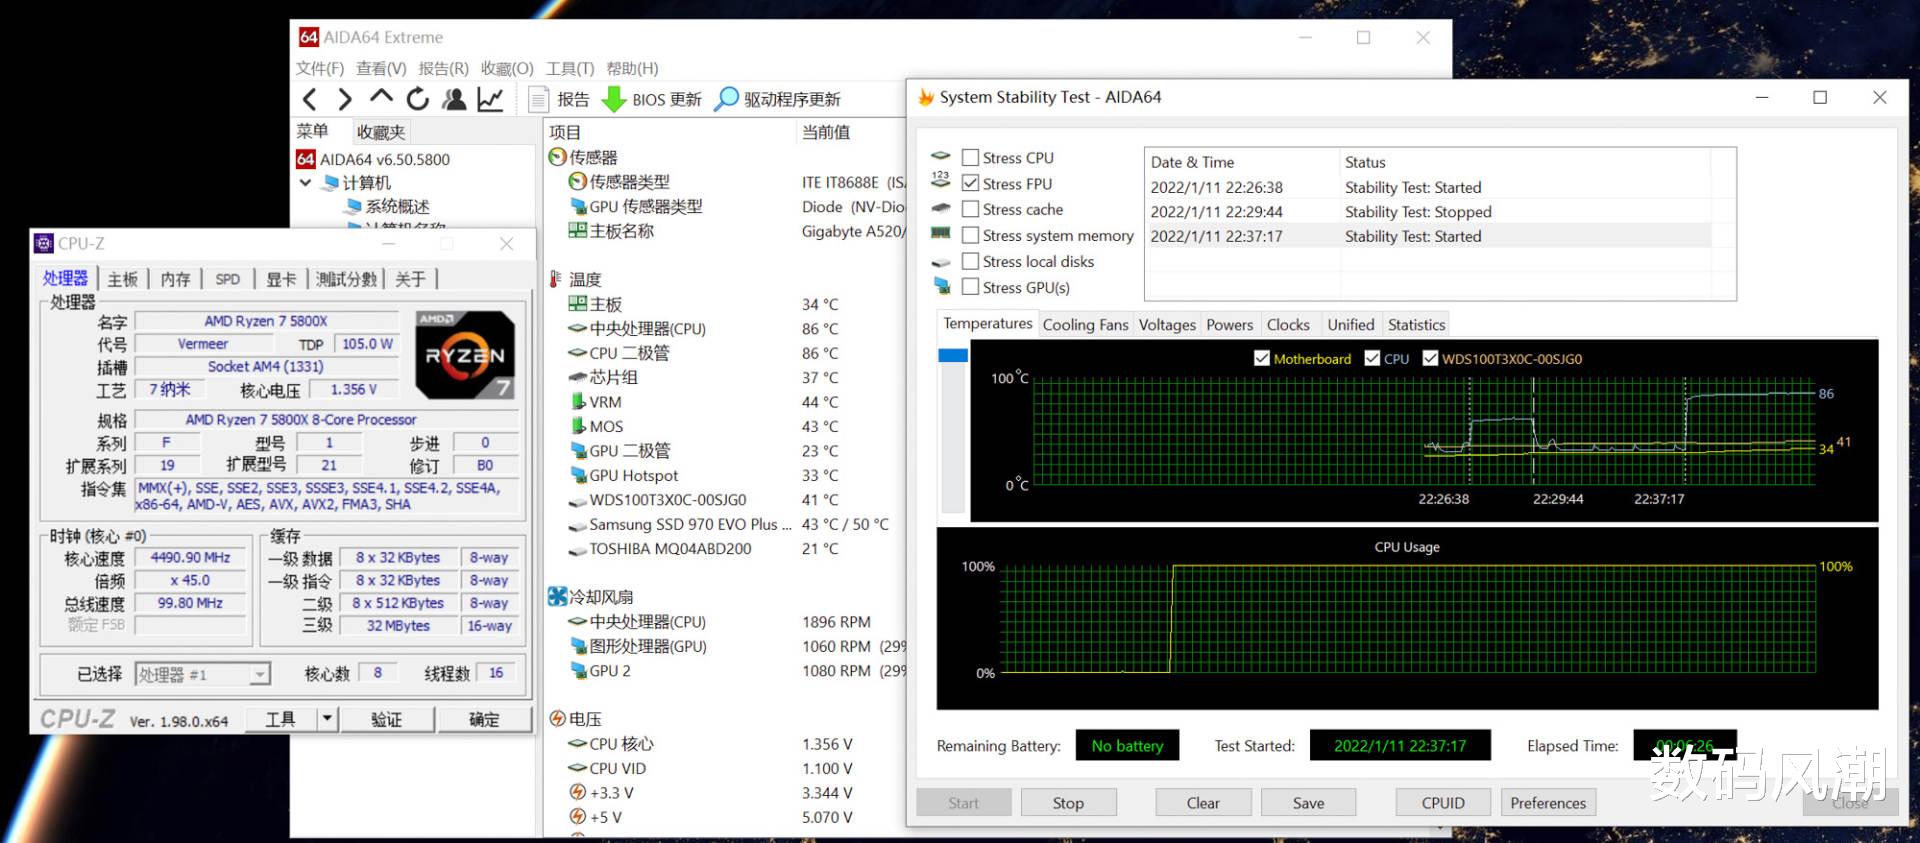Click the GPU Hotspot sensor icon
1920x843 pixels.
tap(577, 475)
